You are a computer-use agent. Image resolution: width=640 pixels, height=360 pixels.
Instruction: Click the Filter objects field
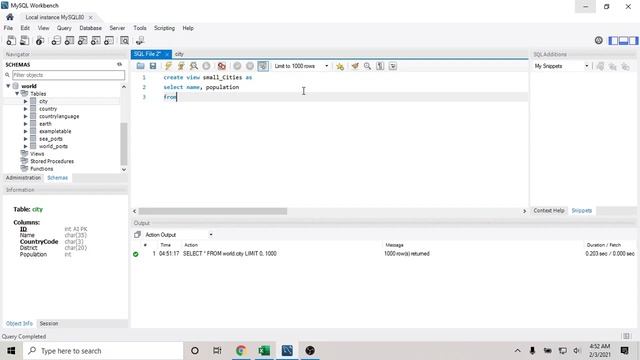[x=68, y=75]
